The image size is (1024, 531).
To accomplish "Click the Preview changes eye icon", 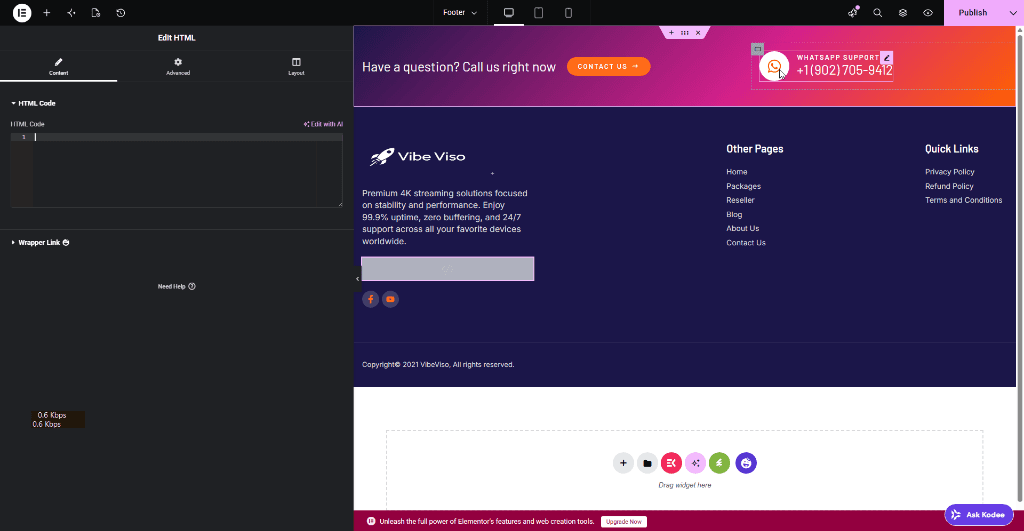I will click(x=928, y=12).
